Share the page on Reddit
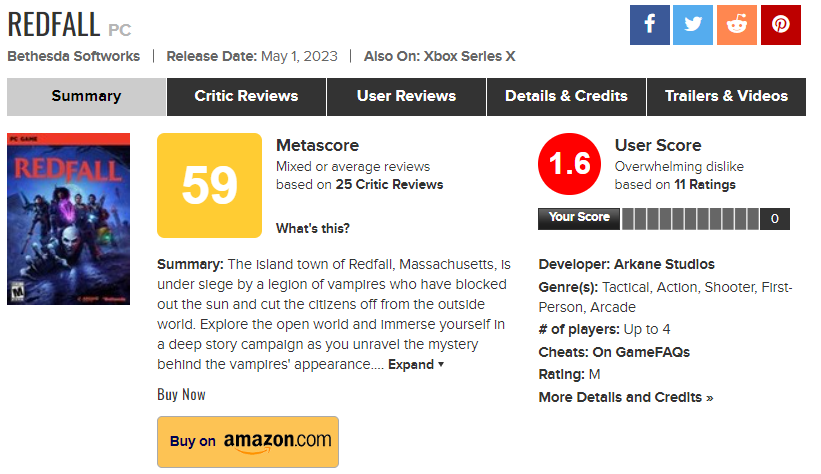 (x=737, y=25)
